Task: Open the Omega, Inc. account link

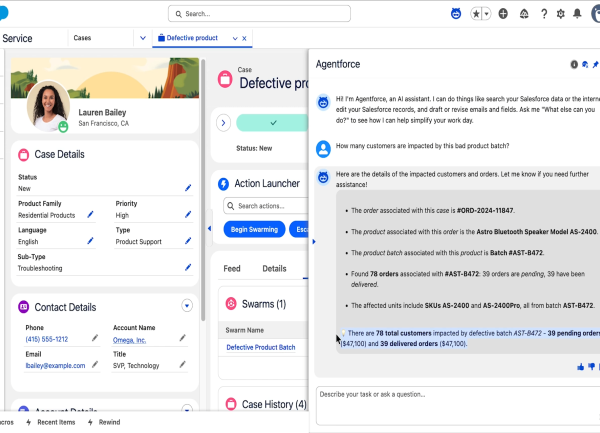Action: (x=129, y=340)
